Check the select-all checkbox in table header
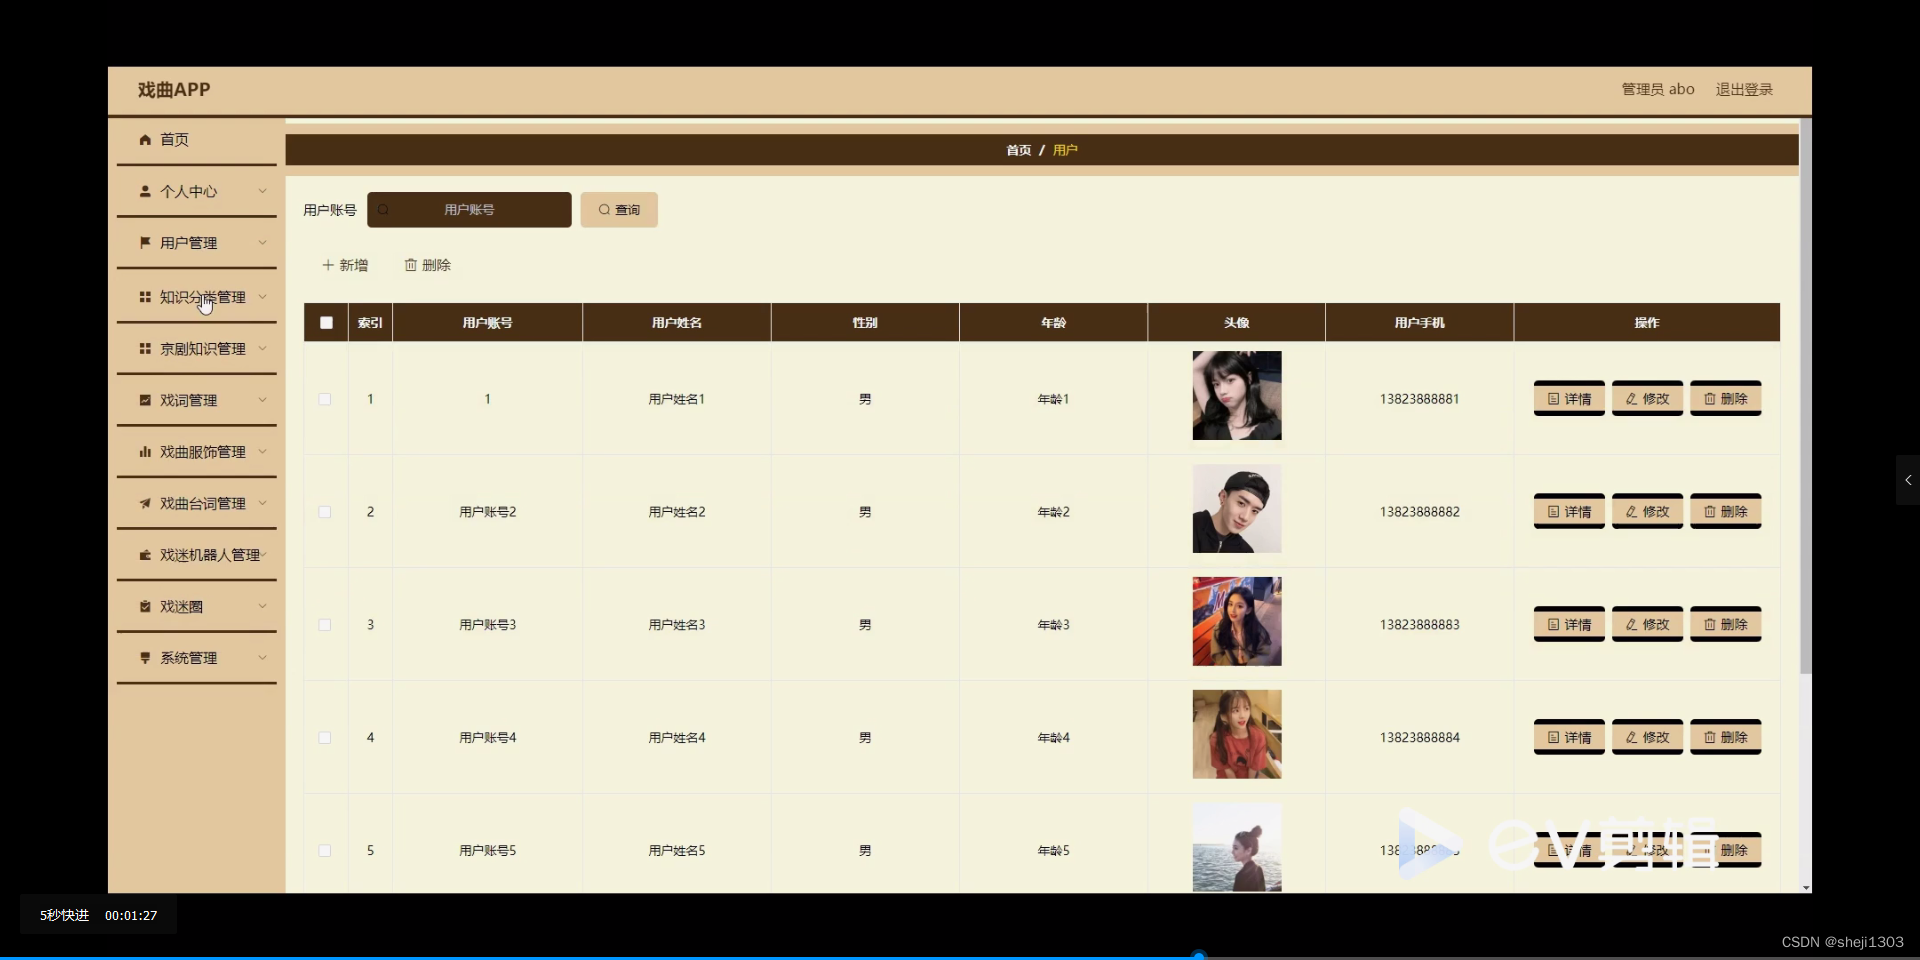 click(x=325, y=322)
